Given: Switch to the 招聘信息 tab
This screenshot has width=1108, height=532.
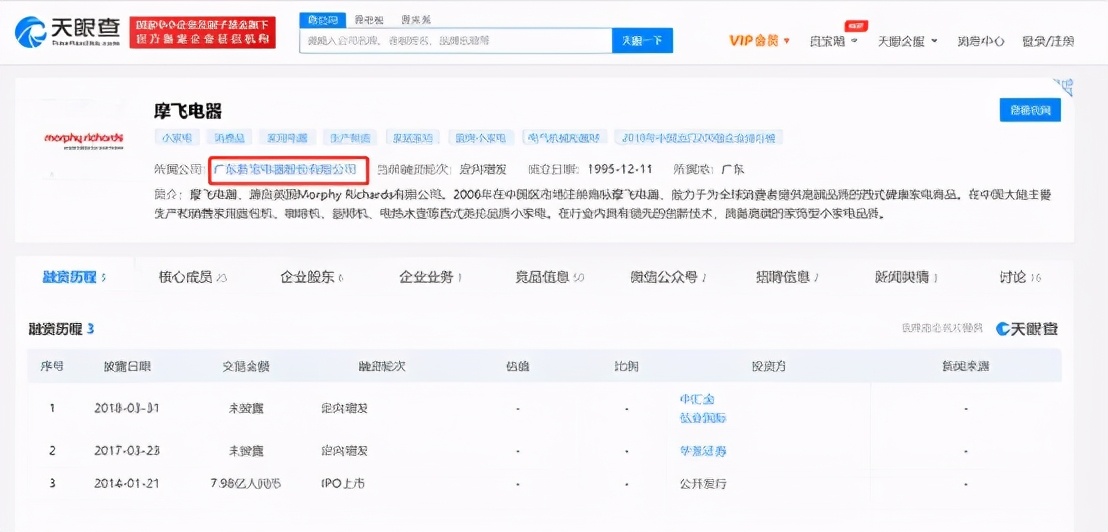Looking at the screenshot, I should [x=787, y=277].
